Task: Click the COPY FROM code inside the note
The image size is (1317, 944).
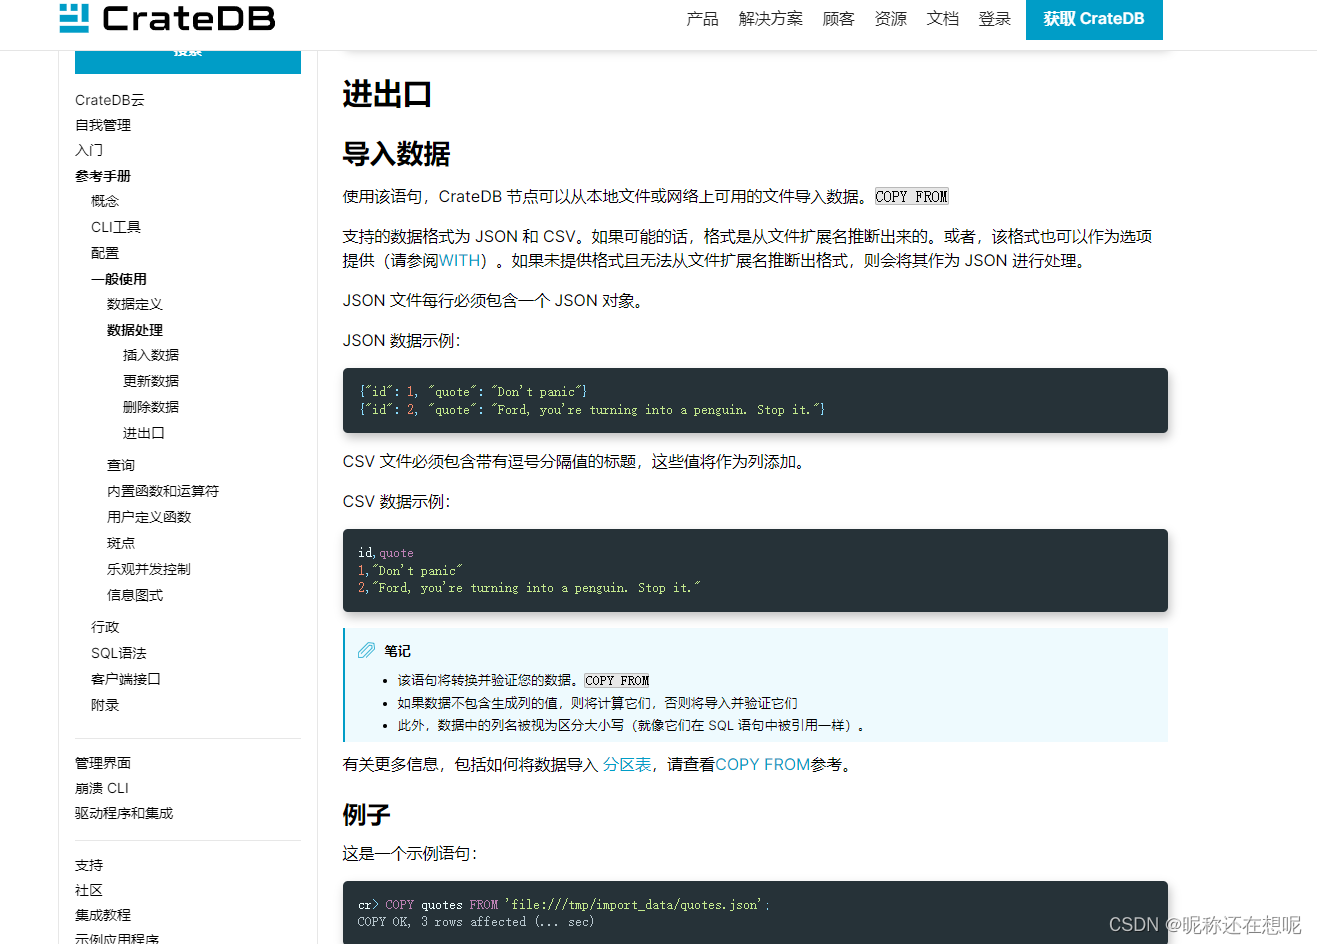Action: (617, 680)
